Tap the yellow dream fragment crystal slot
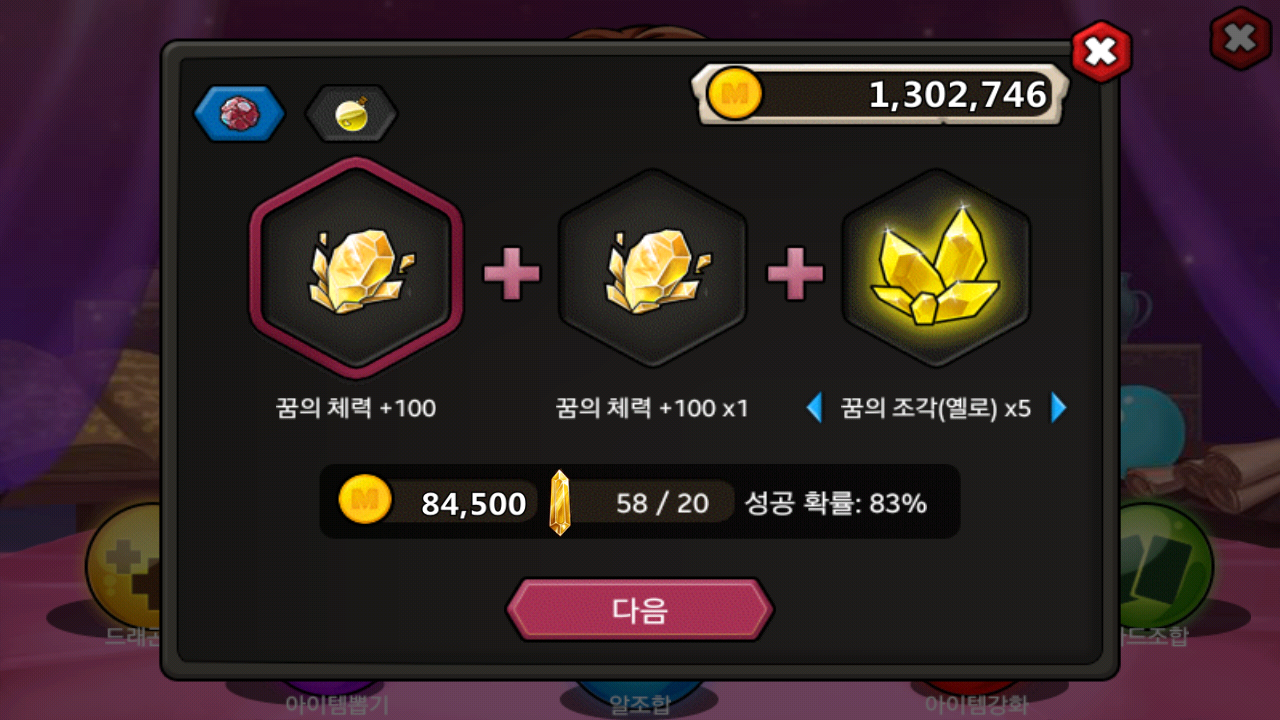 pos(935,268)
